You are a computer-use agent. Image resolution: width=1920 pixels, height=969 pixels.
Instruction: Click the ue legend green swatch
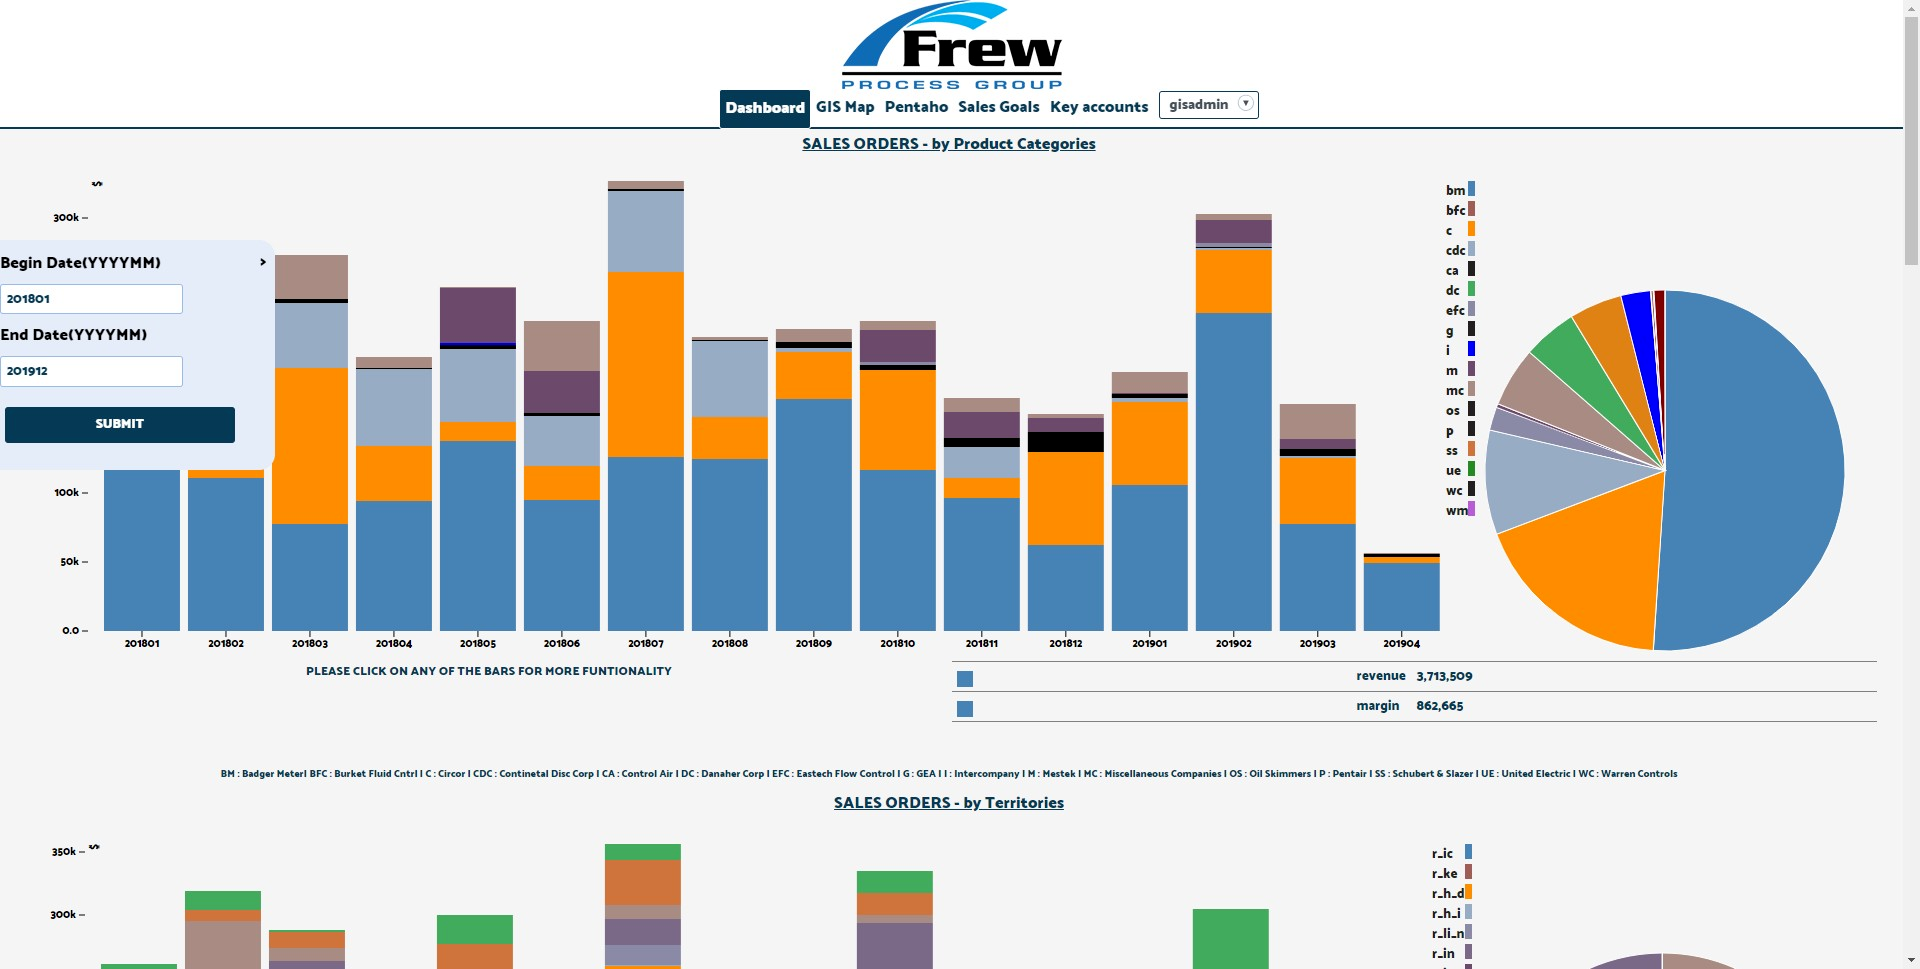1471,469
